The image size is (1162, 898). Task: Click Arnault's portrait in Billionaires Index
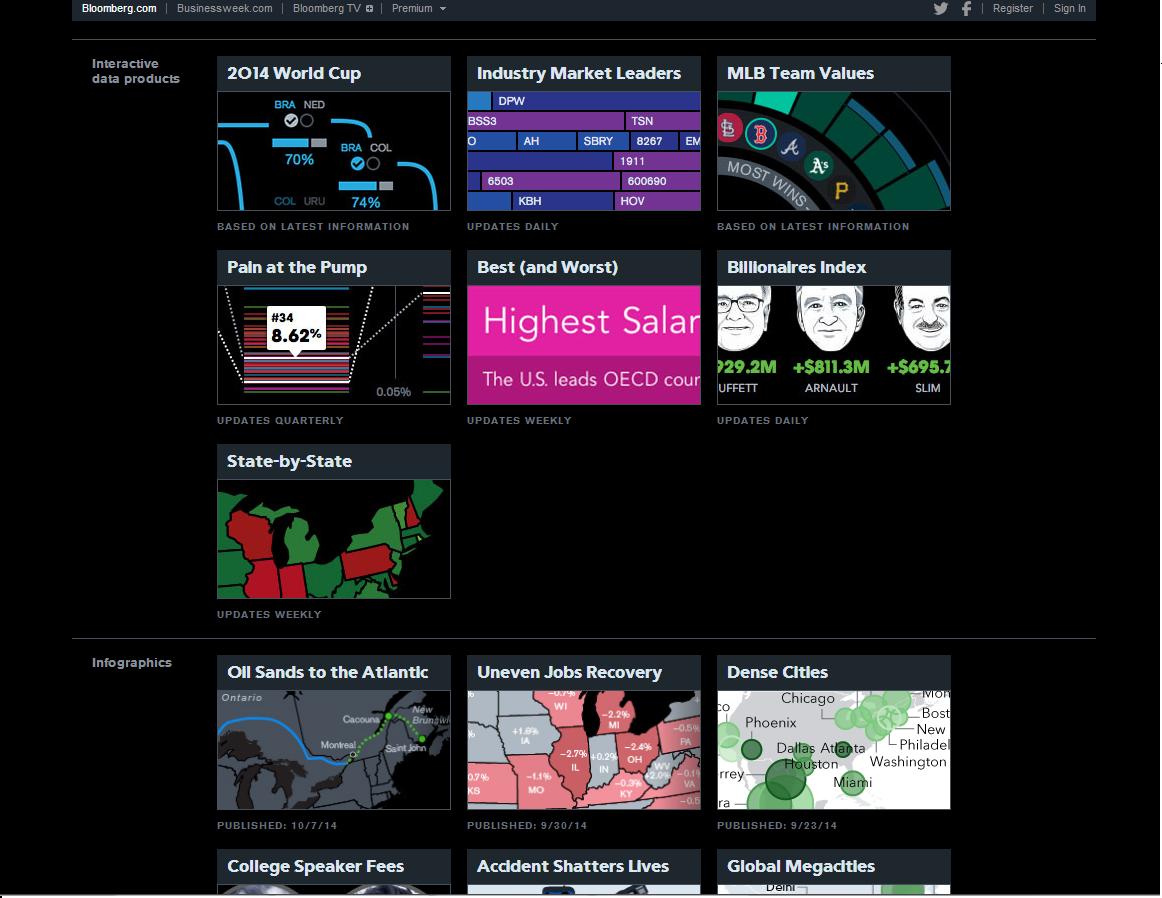pyautogui.click(x=829, y=319)
